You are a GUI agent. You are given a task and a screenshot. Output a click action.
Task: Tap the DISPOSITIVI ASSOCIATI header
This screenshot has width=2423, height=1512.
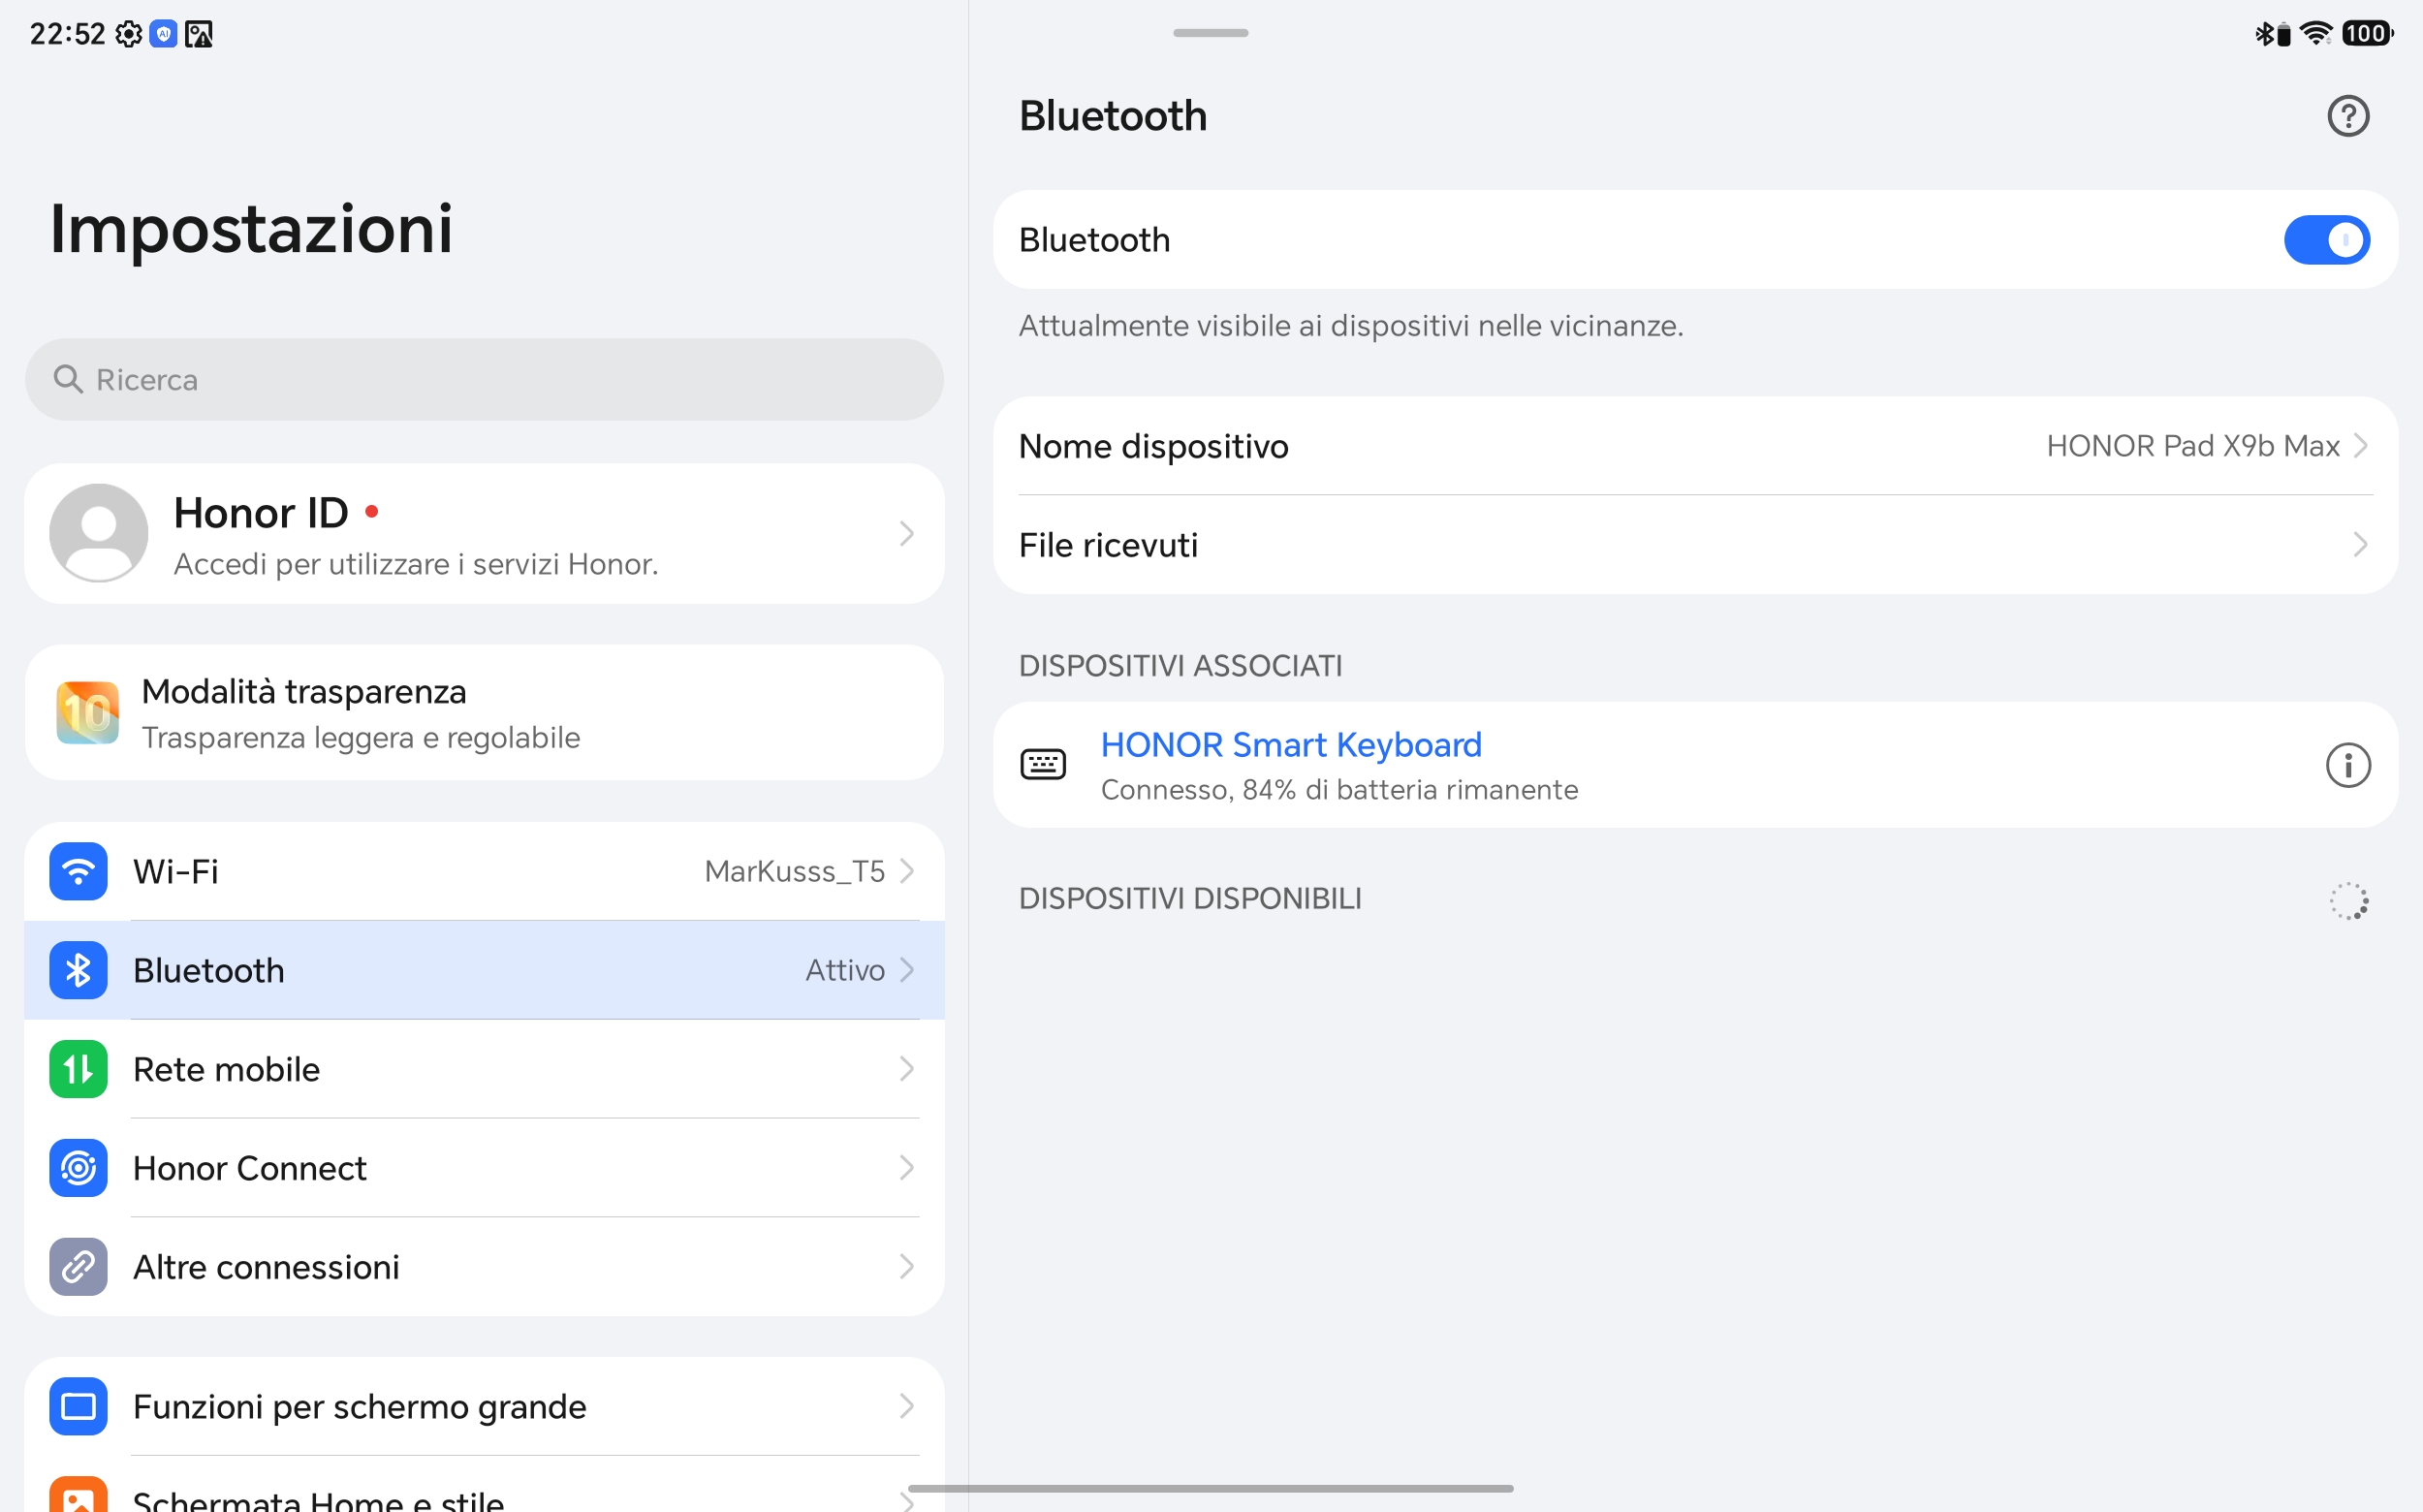[1180, 666]
